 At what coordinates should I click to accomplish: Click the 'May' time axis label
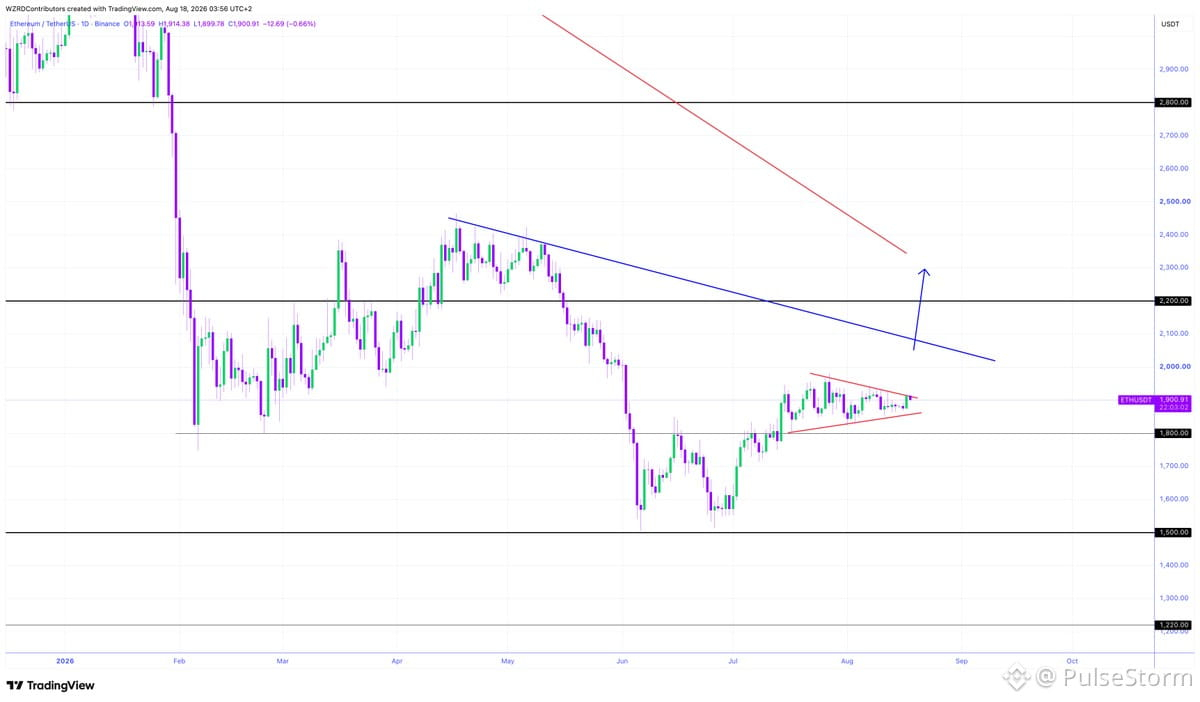[508, 661]
